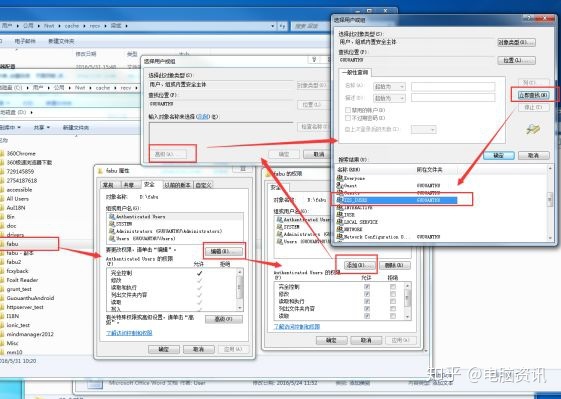This screenshot has width=561, height=399.
Task: Click the LOCAL SERVICE icon in results
Action: coord(340,222)
